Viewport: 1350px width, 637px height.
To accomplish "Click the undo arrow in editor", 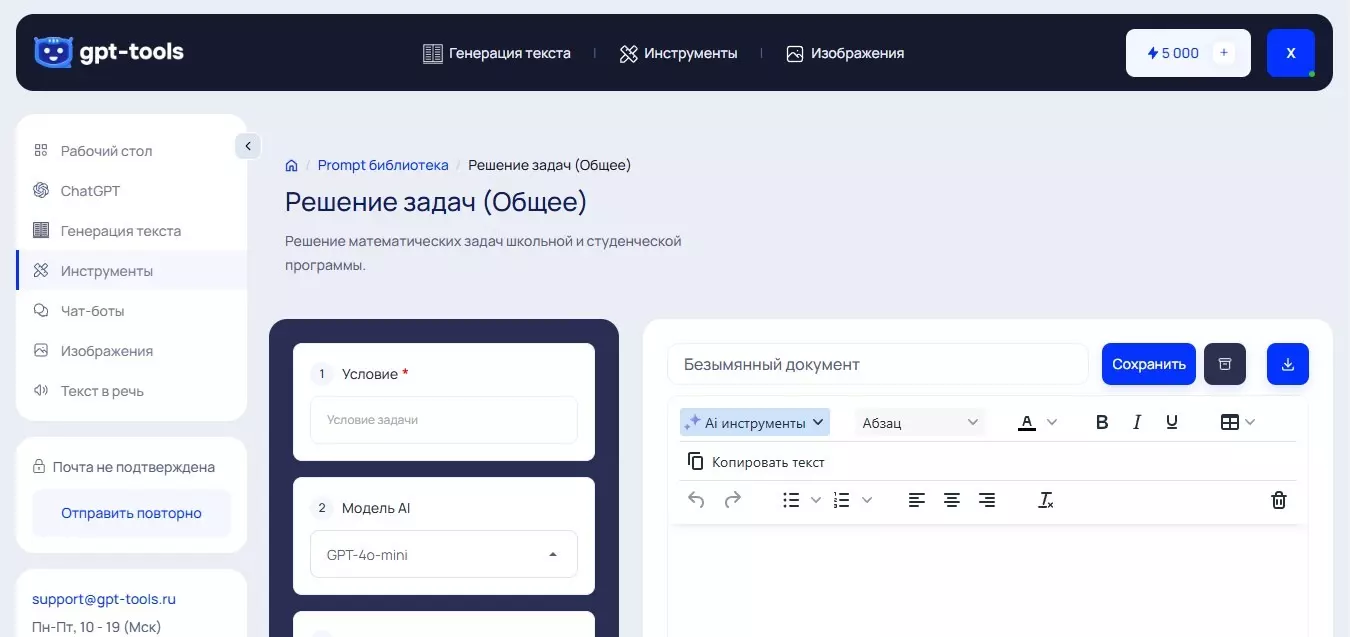I will coord(697,500).
